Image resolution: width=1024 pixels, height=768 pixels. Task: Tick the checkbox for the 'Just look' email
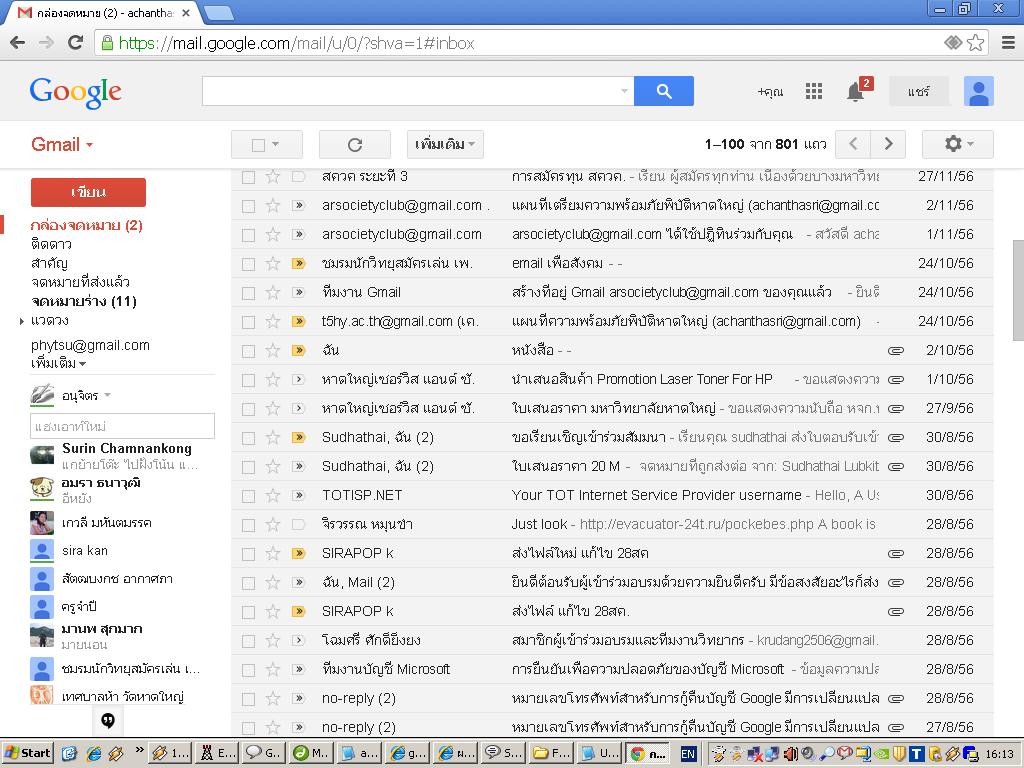[x=248, y=525]
